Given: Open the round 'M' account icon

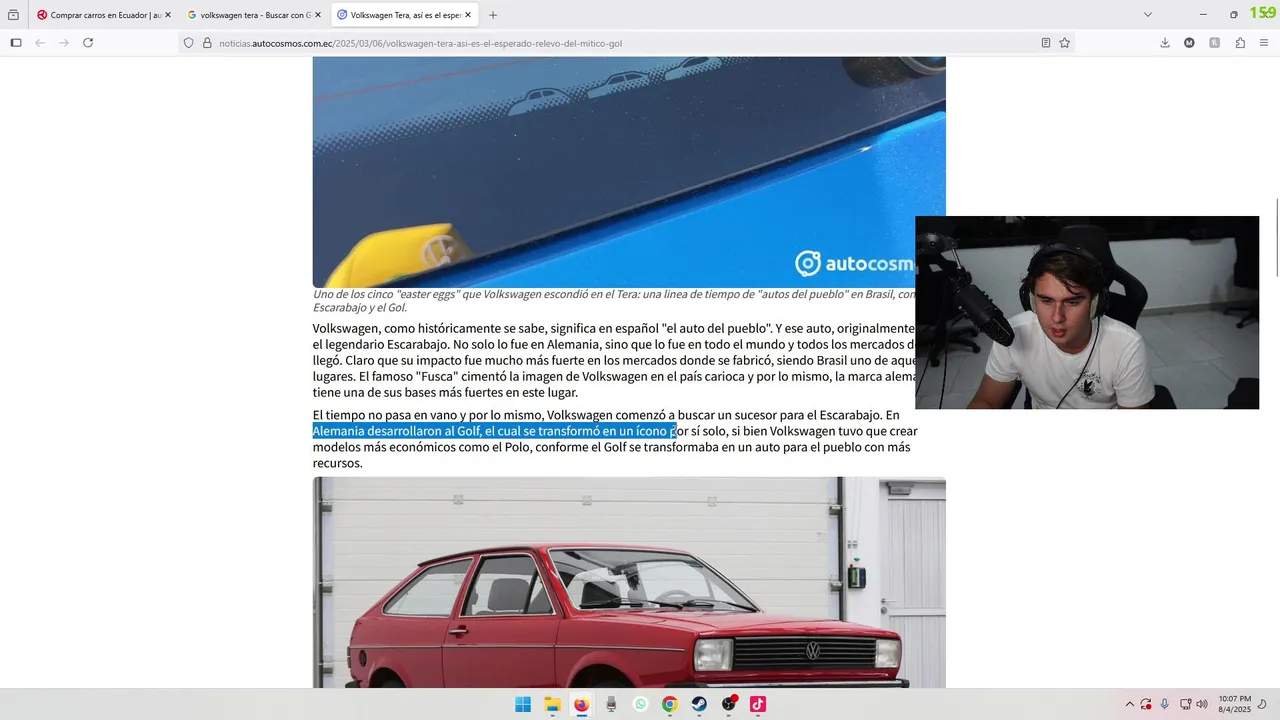Looking at the screenshot, I should click(1189, 43).
